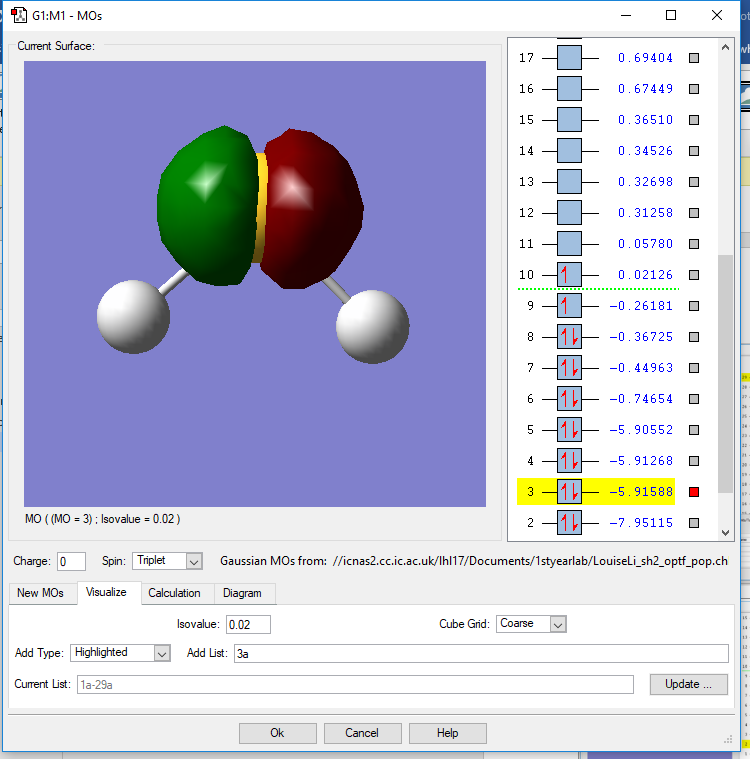
Task: Click the GaussView icon in title bar
Action: pos(18,15)
